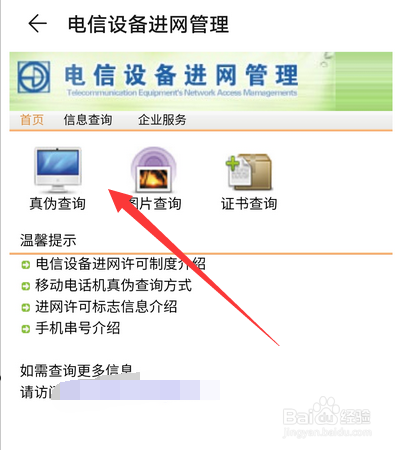The image size is (400, 450).
Task: Open the 信息查询 menu
Action: [x=88, y=120]
